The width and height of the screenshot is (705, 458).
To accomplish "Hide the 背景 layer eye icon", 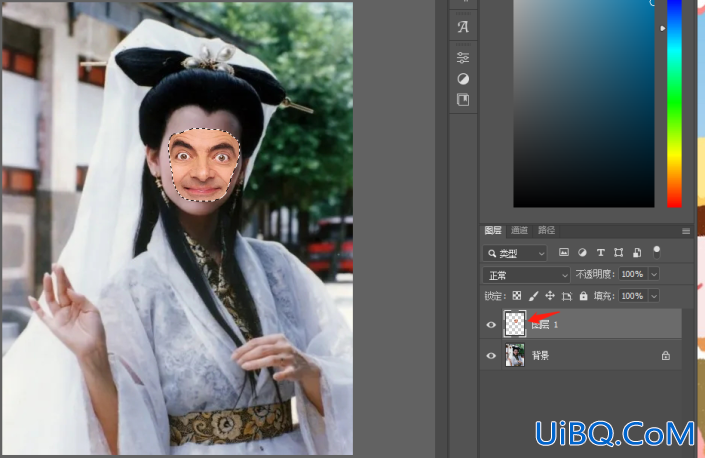I will tap(491, 356).
